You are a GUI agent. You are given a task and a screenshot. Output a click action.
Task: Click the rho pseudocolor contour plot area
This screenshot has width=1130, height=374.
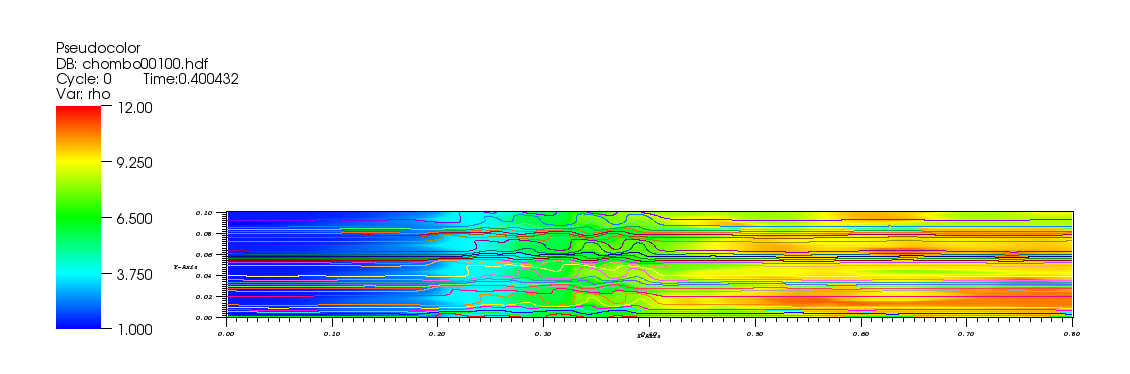click(650, 264)
